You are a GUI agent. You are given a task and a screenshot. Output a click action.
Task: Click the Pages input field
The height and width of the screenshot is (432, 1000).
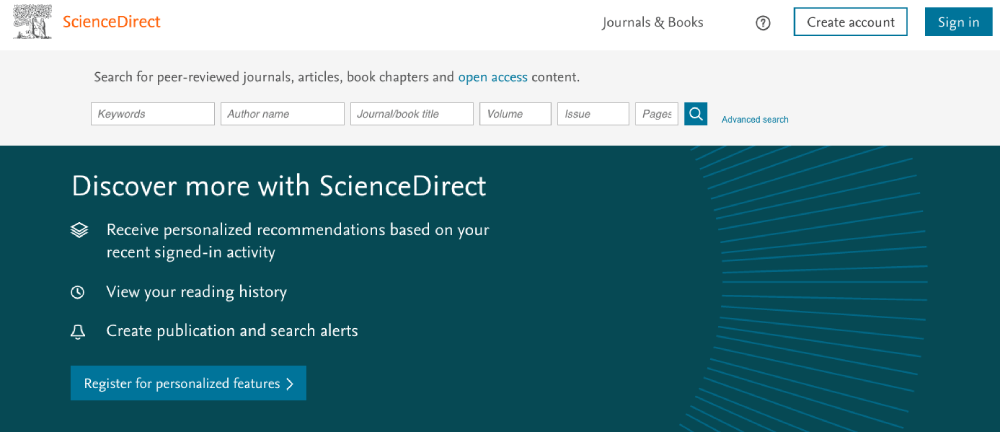click(656, 114)
